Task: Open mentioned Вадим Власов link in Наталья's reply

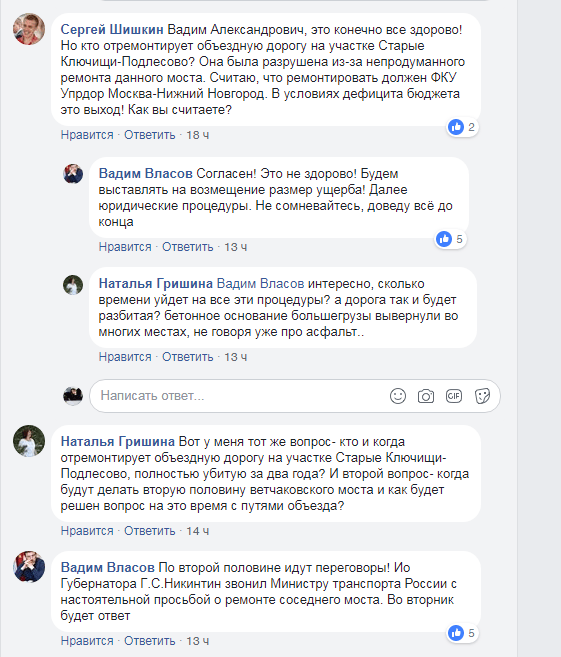Action: [260, 284]
